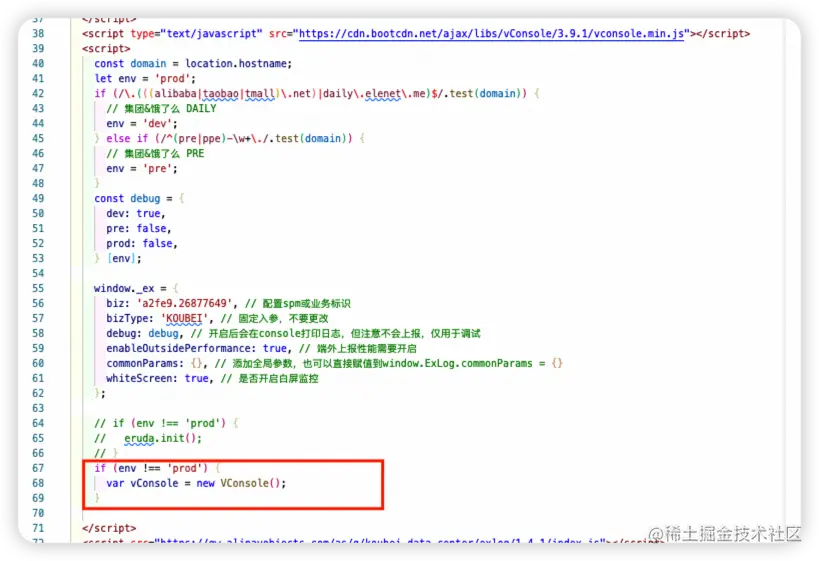Open the vconsole.min.js CDN URL link
The width and height of the screenshot is (819, 561).
(x=491, y=34)
